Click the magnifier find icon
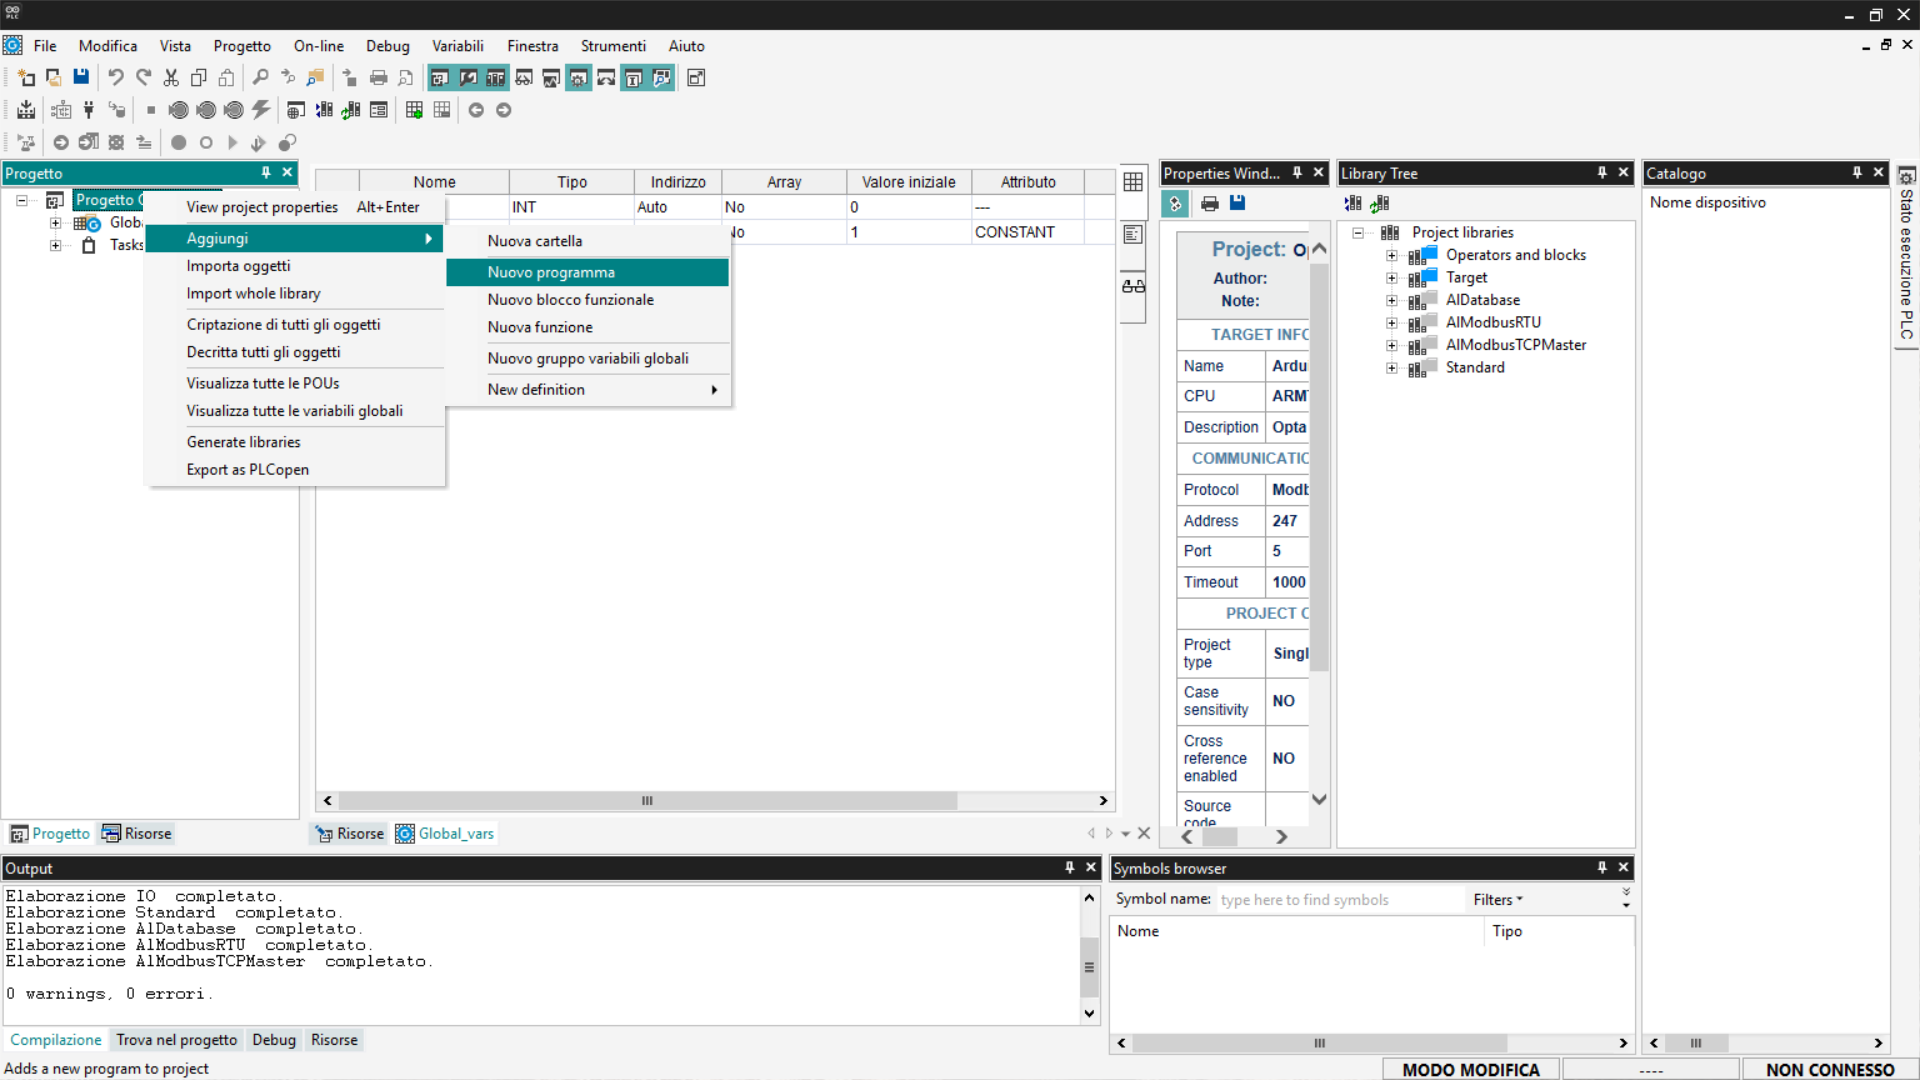This screenshot has width=1920, height=1080. point(260,77)
